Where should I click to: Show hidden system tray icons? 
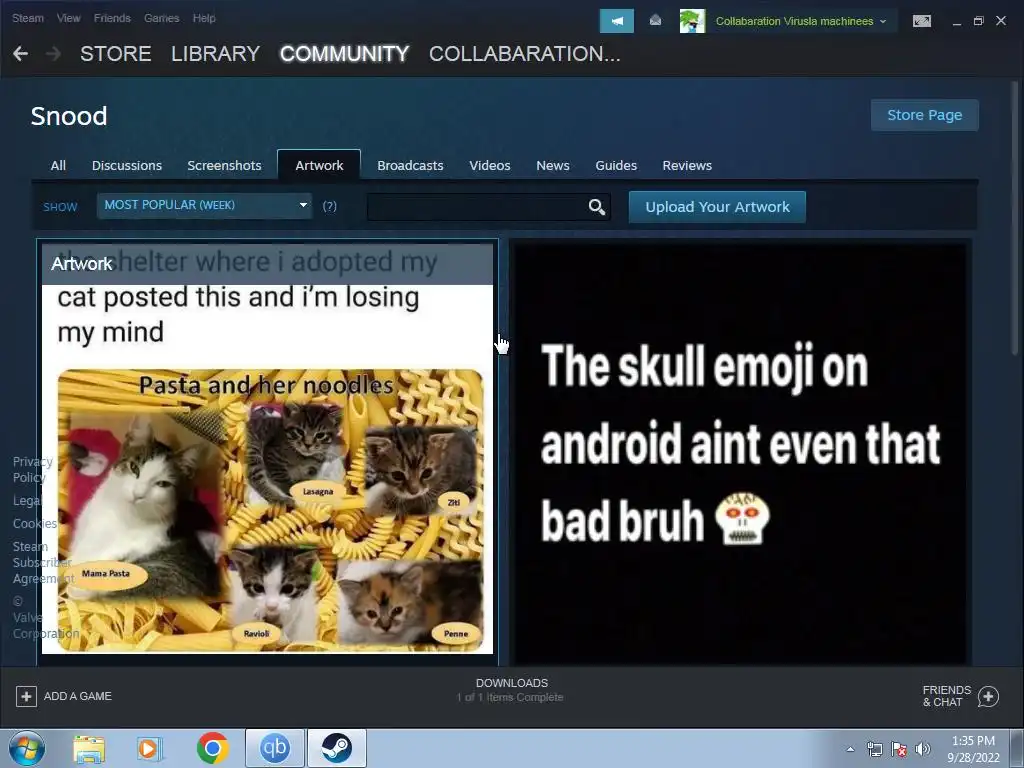tap(850, 749)
